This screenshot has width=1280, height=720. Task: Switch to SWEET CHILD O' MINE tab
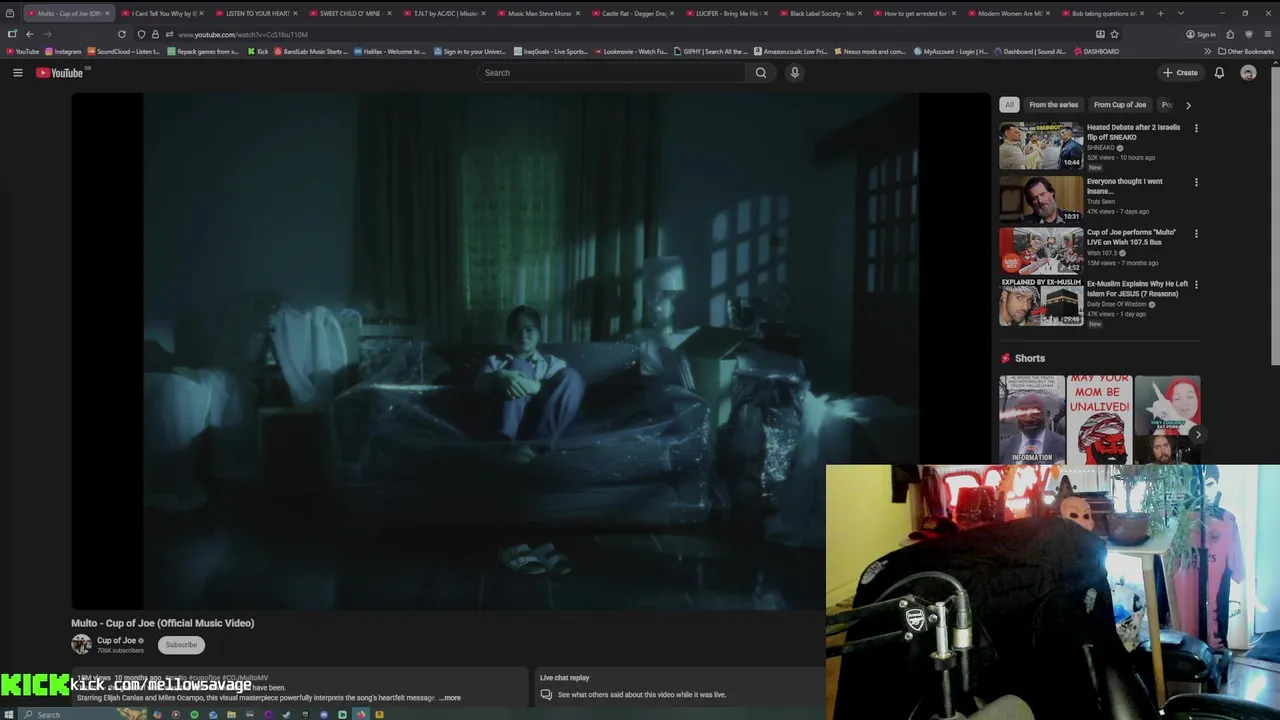[x=350, y=13]
